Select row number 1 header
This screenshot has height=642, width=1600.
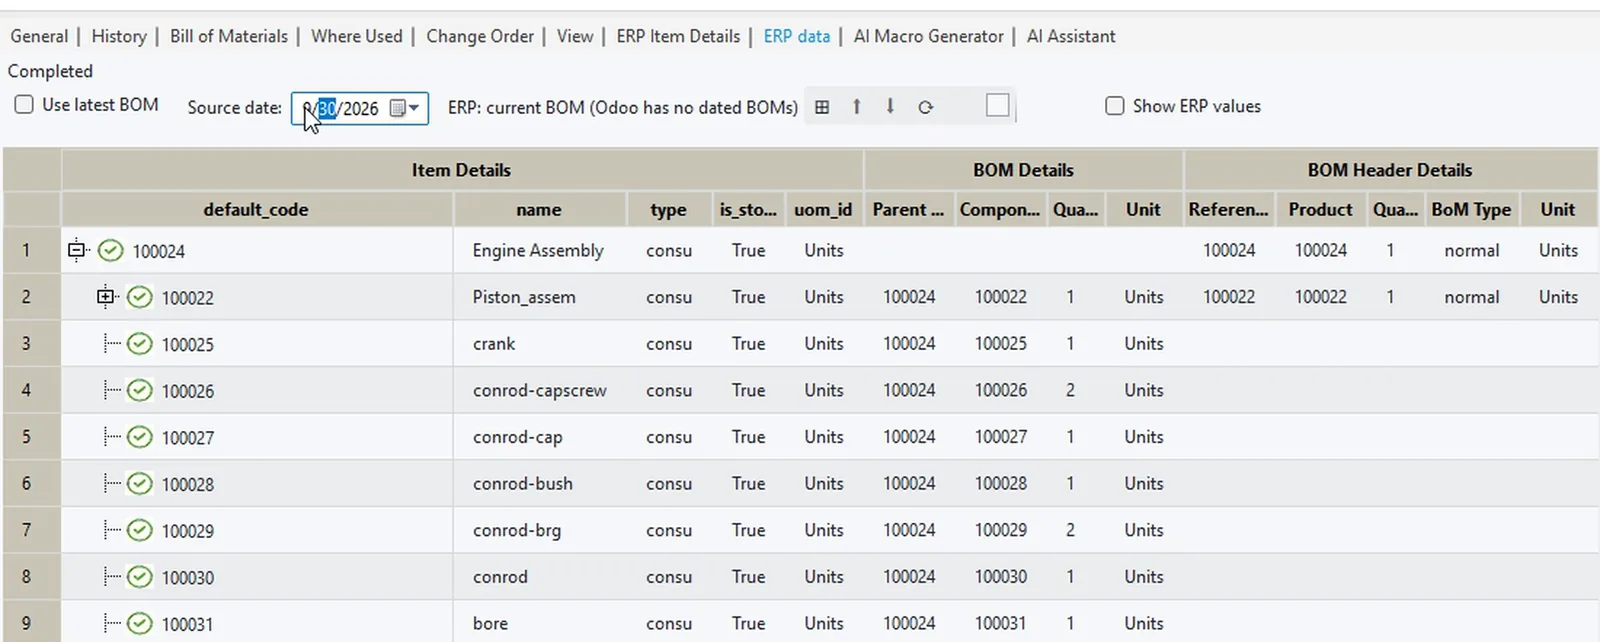coord(31,250)
